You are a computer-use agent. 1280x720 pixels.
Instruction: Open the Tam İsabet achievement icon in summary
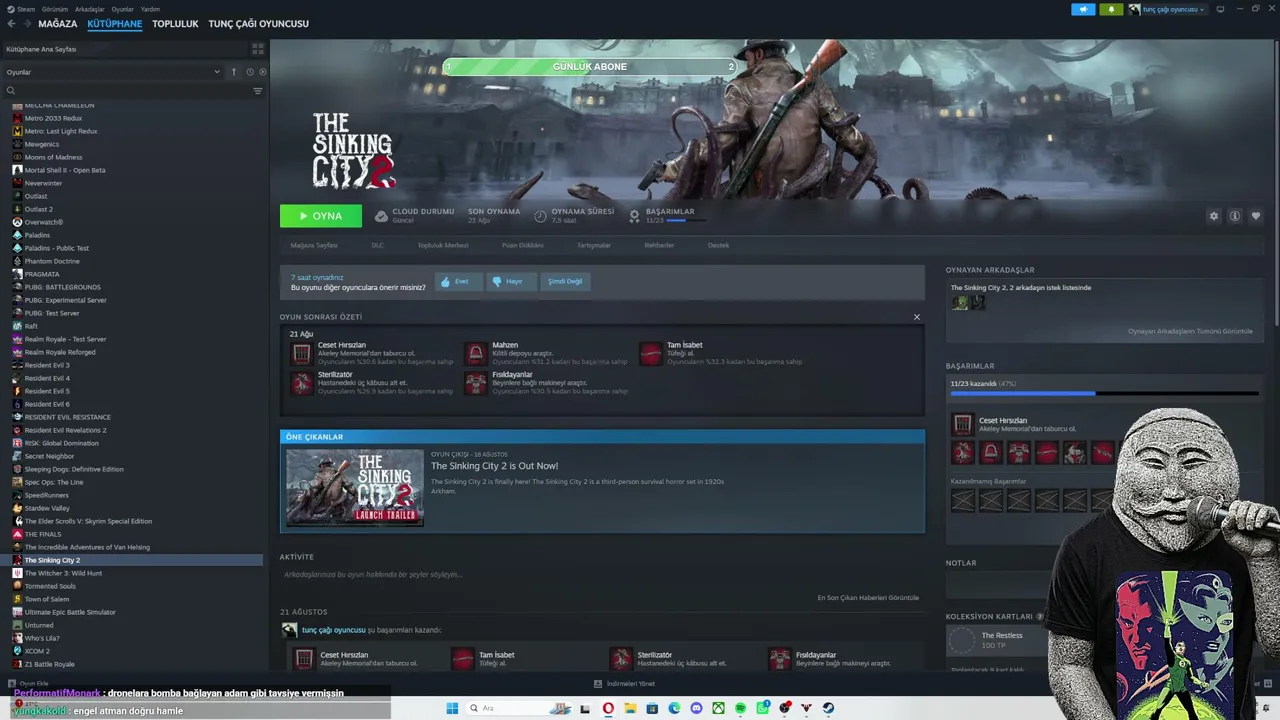pyautogui.click(x=651, y=354)
